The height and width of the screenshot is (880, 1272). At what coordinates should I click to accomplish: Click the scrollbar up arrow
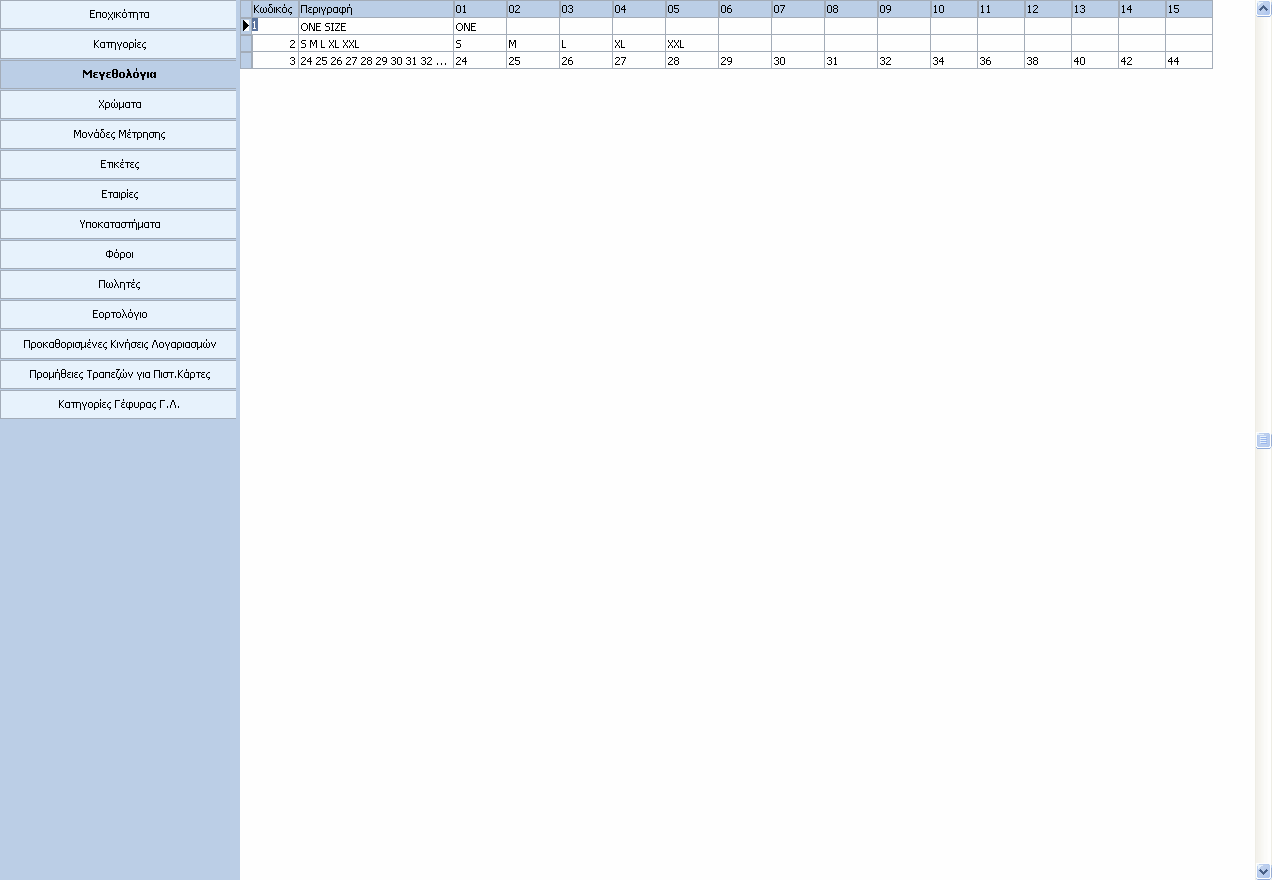(1264, 8)
